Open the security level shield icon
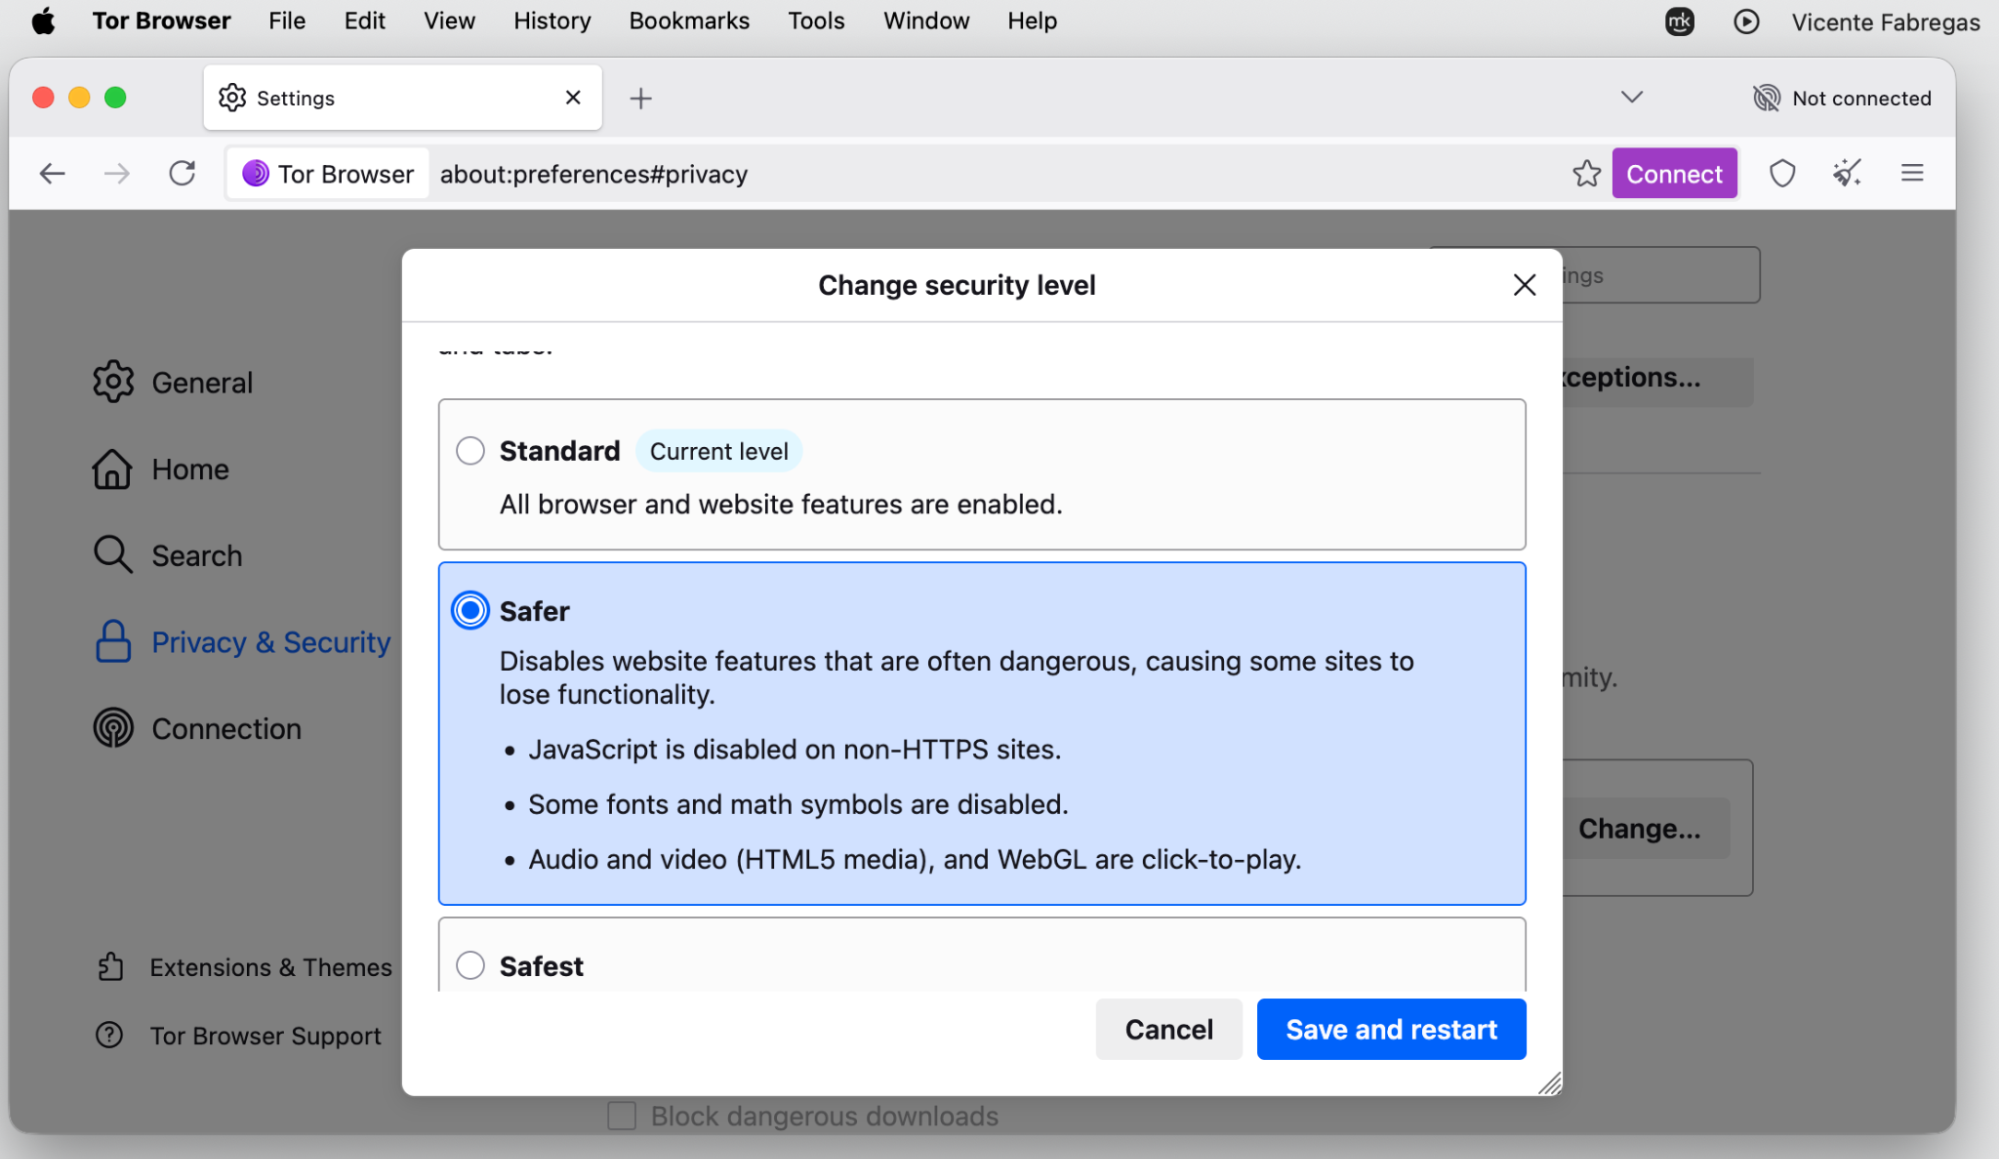The width and height of the screenshot is (1999, 1159). pyautogui.click(x=1782, y=174)
